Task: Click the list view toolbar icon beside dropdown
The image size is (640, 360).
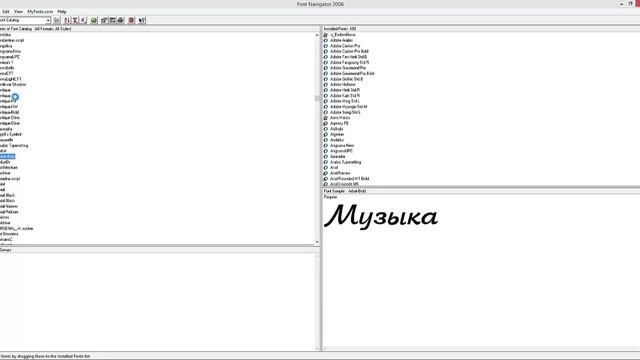Action: 57,20
